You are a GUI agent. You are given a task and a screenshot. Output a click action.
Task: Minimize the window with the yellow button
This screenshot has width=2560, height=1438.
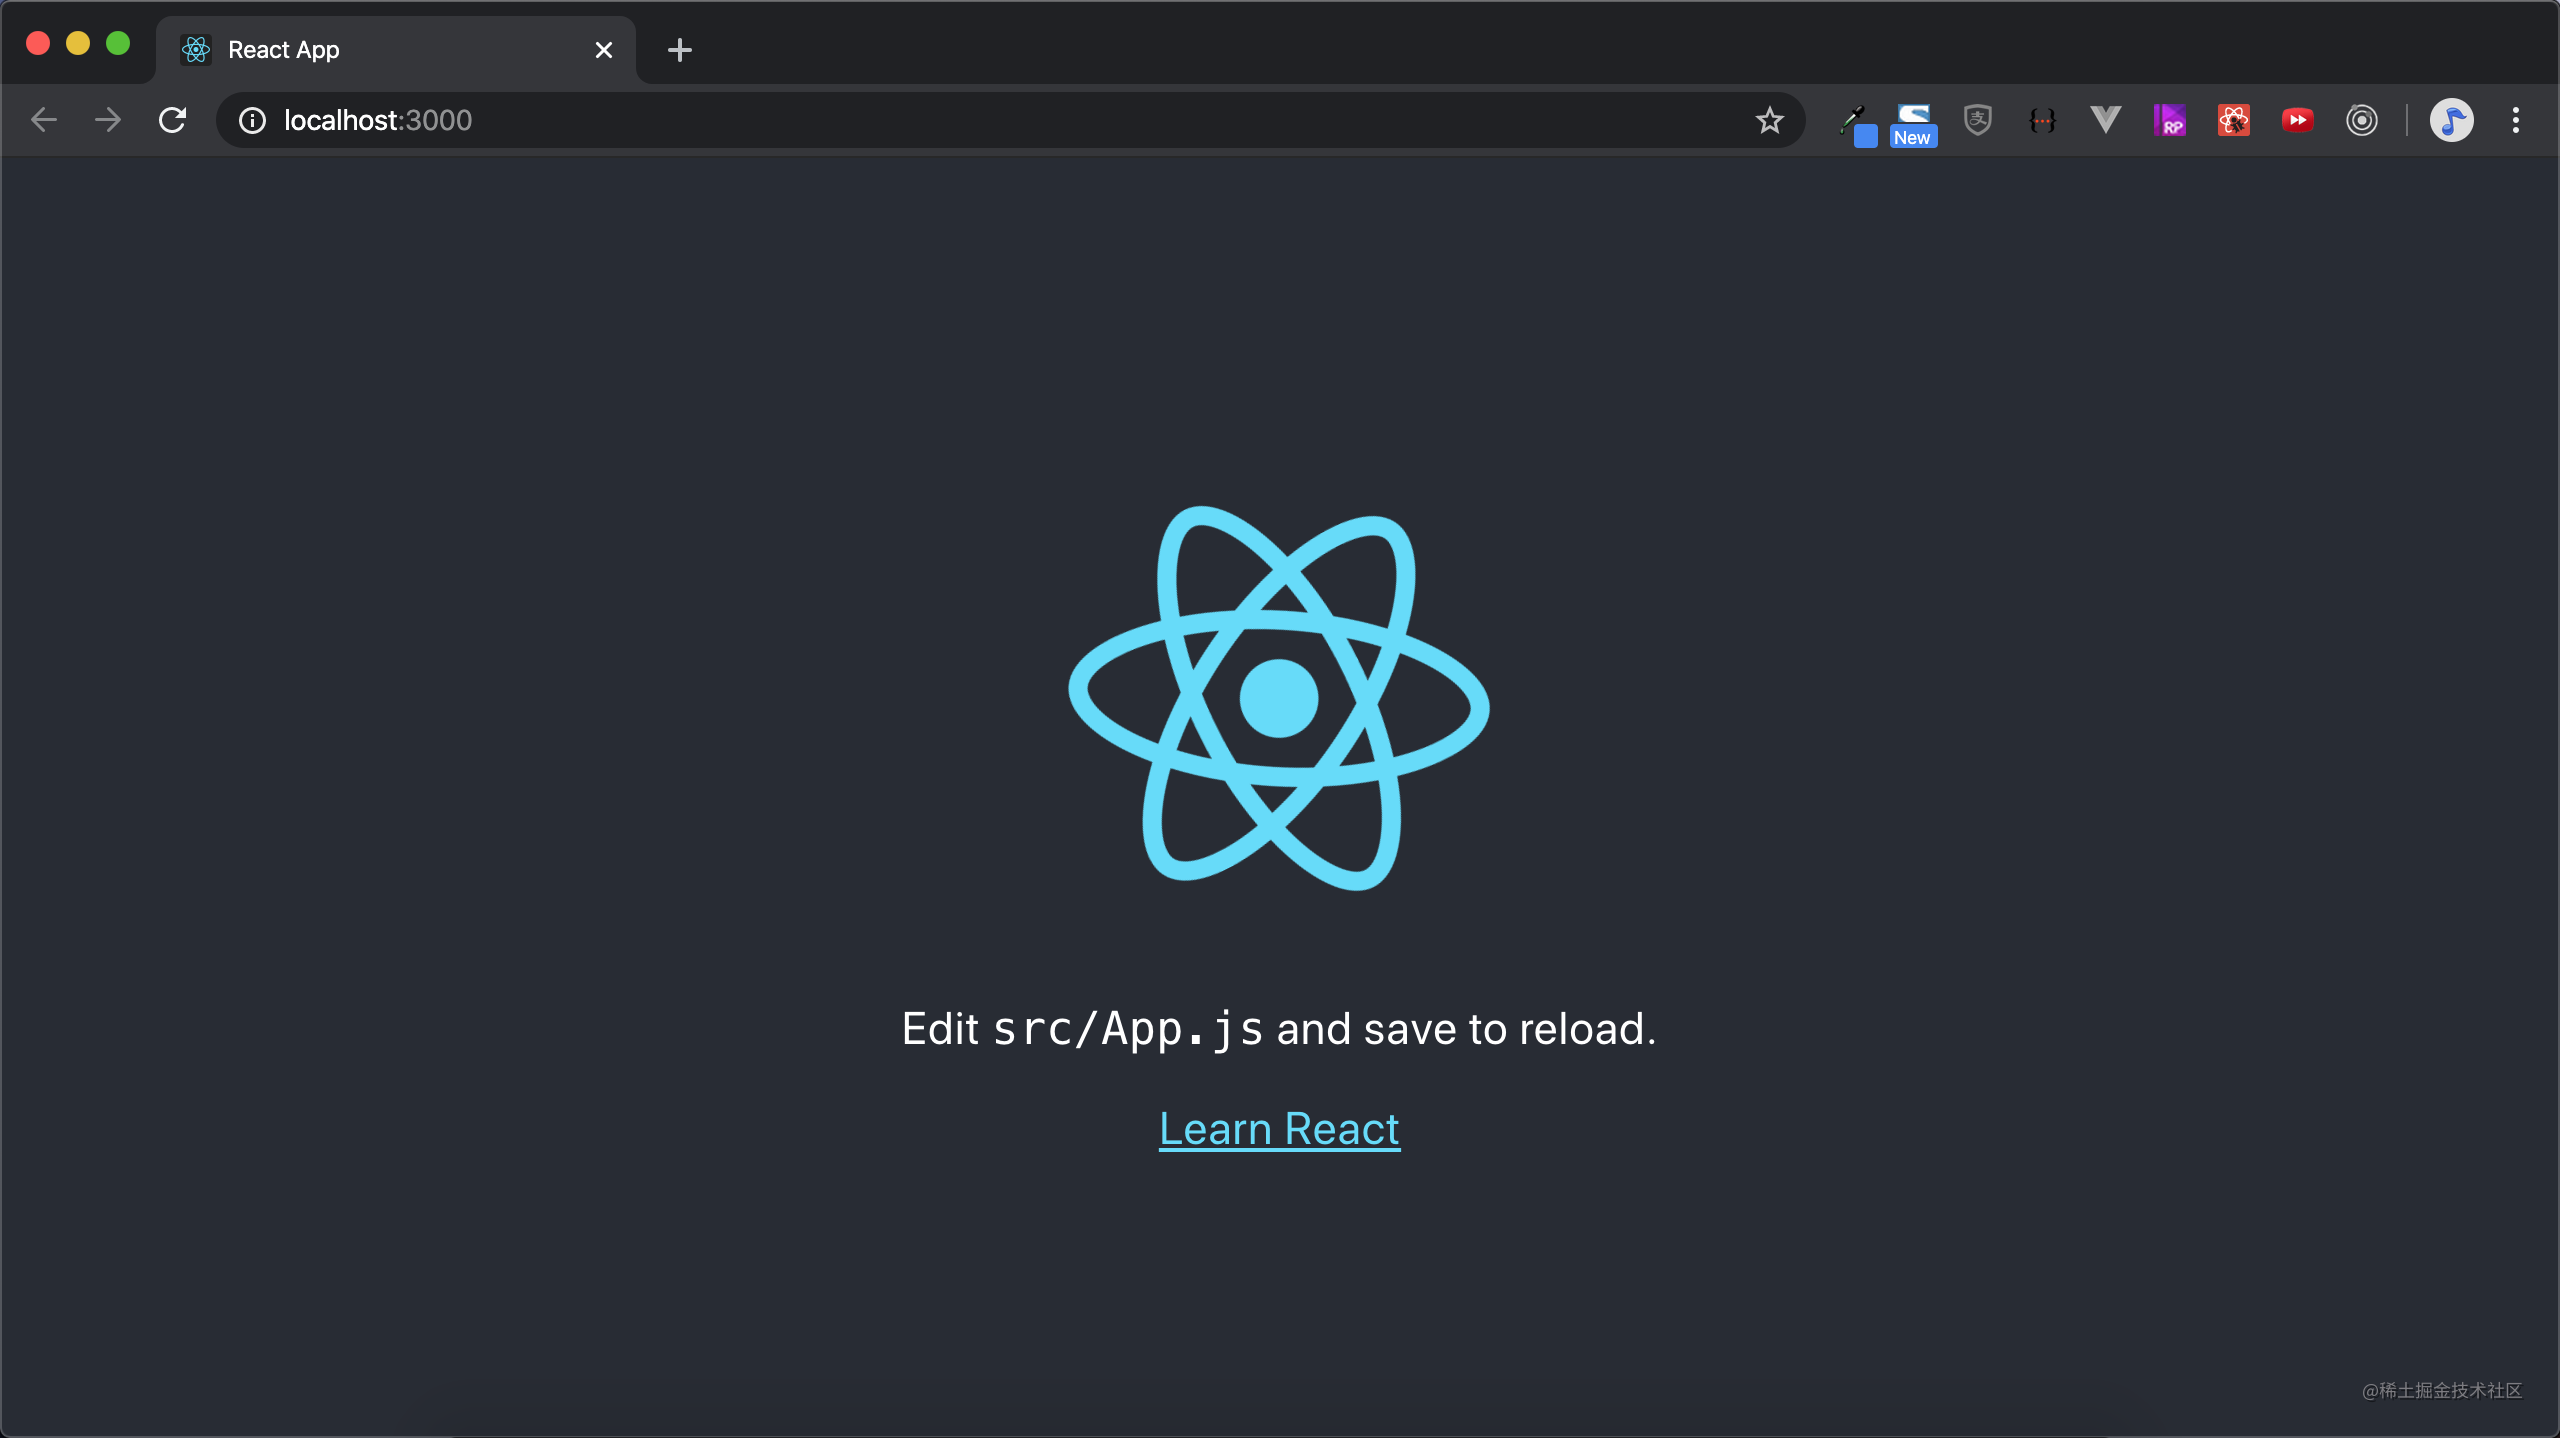tap(78, 43)
